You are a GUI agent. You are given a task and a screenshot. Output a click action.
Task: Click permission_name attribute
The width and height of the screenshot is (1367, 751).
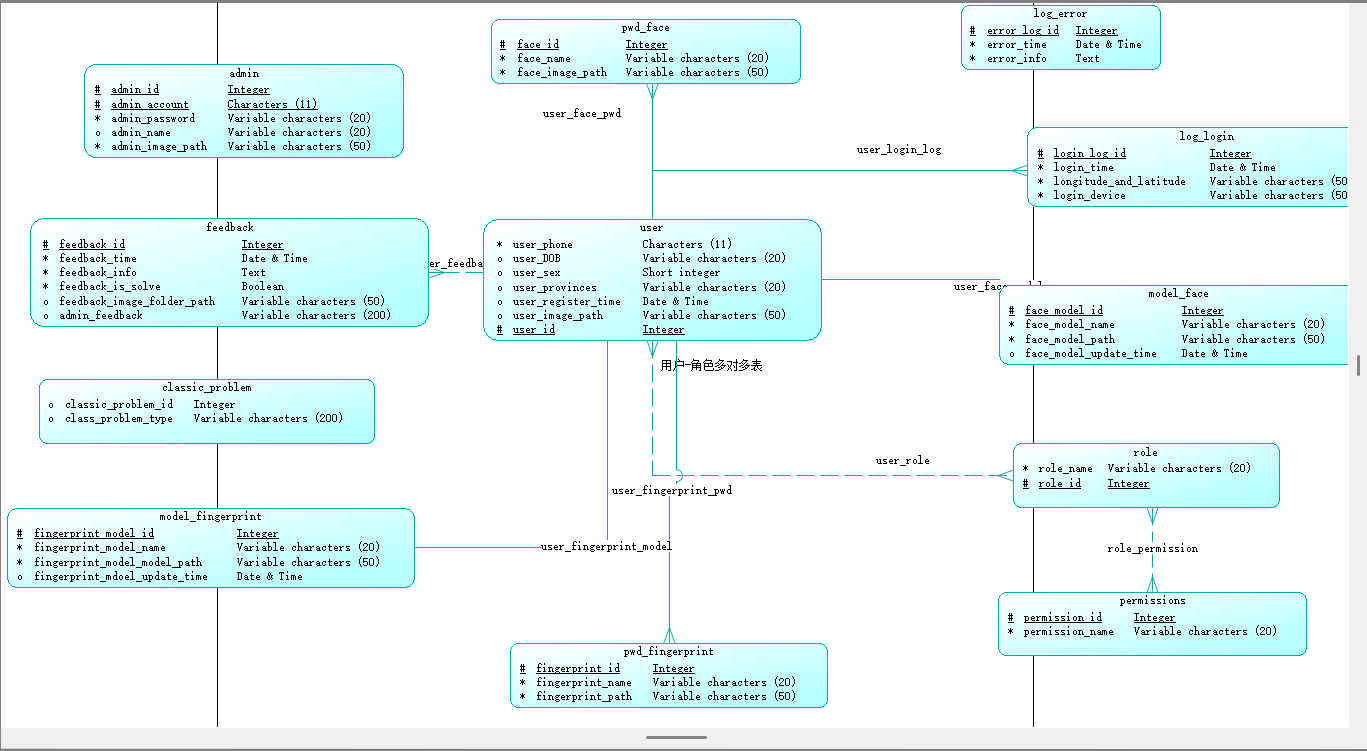pos(1068,631)
